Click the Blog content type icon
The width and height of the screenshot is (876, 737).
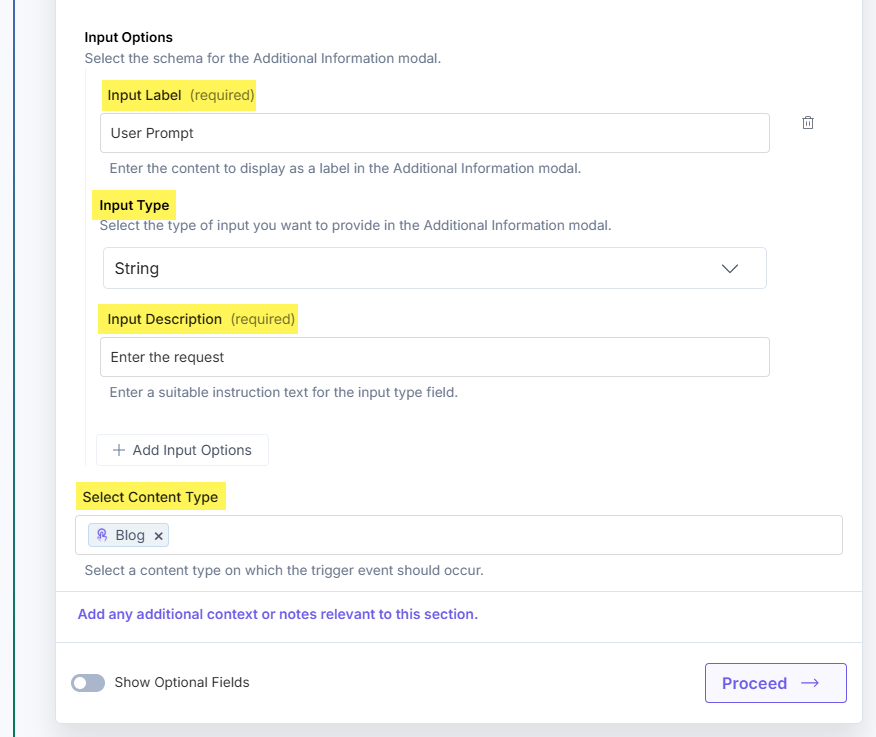click(102, 535)
